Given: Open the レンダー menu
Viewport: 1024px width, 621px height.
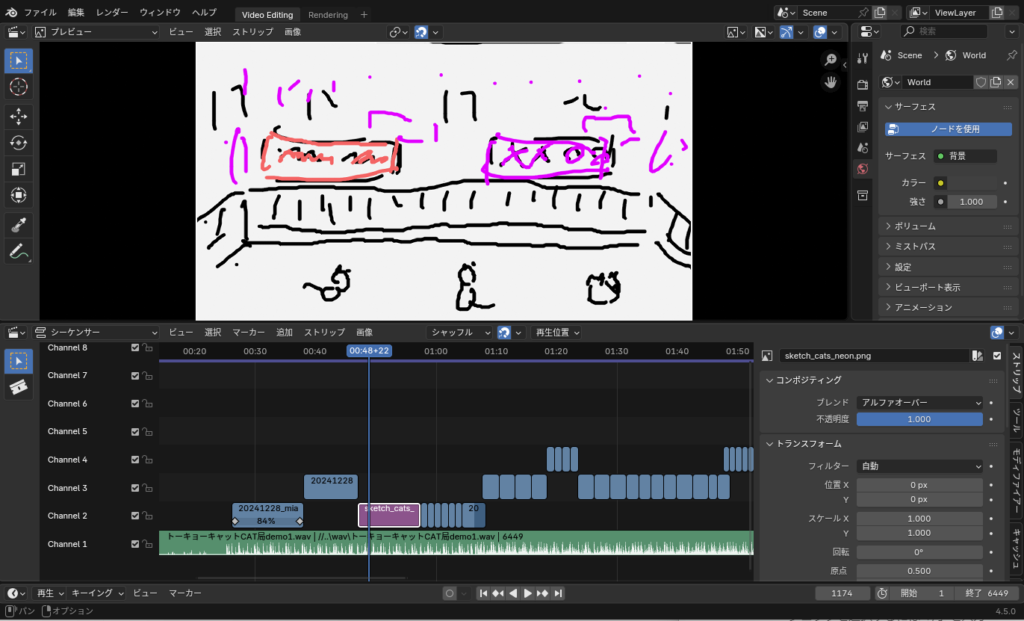Looking at the screenshot, I should pyautogui.click(x=111, y=13).
